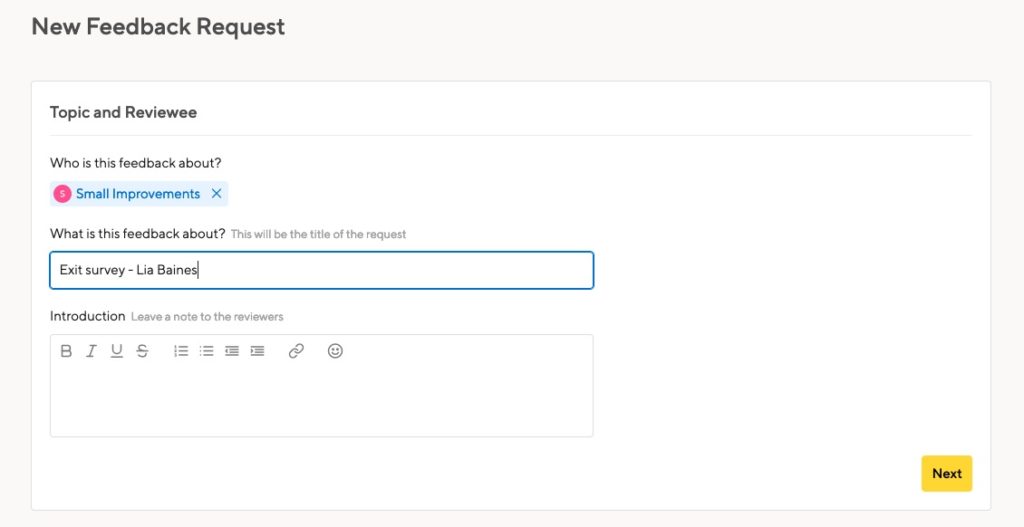
Task: Remove the Small Improvements reviewee chip
Action: pyautogui.click(x=217, y=194)
